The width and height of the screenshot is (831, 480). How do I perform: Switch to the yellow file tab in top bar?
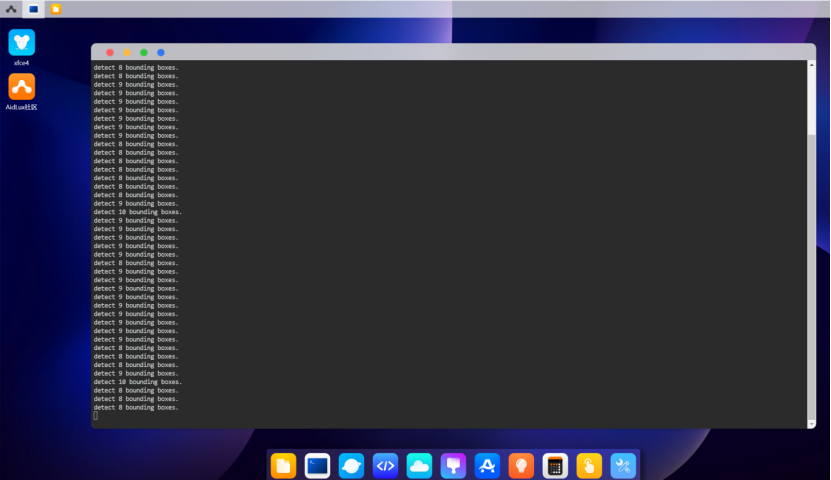tap(56, 9)
